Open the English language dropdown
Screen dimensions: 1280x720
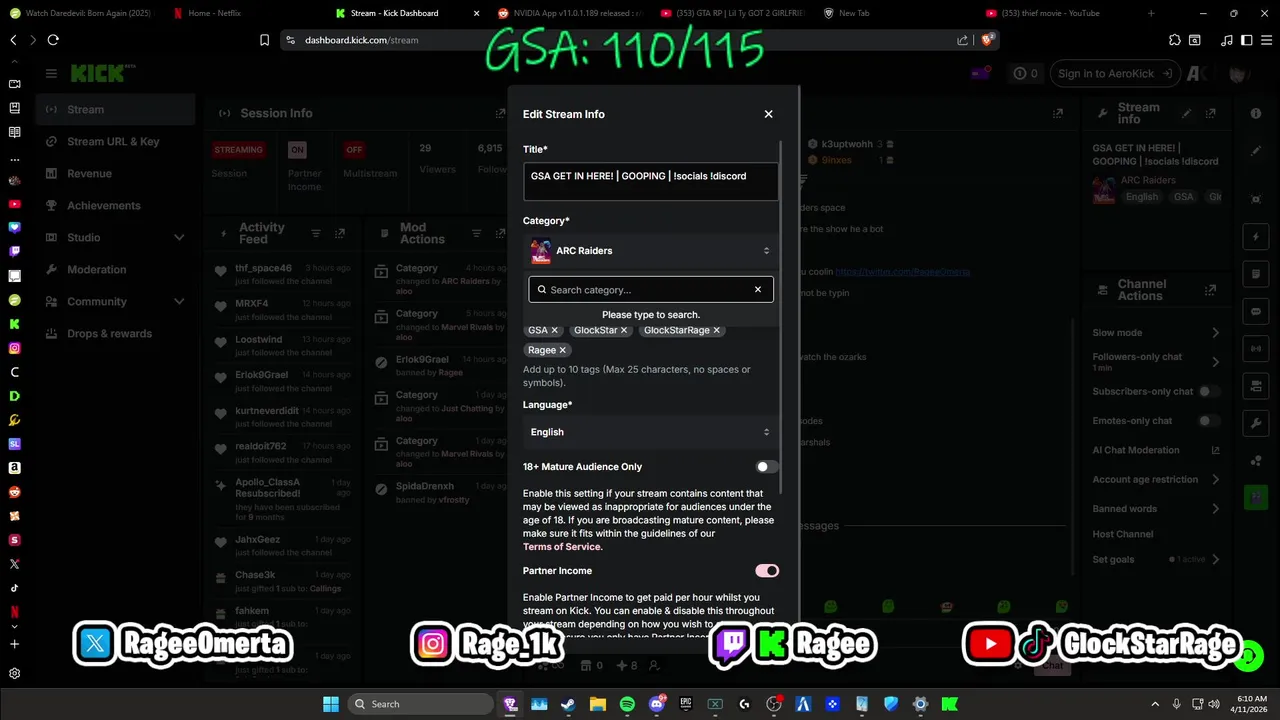tap(650, 432)
